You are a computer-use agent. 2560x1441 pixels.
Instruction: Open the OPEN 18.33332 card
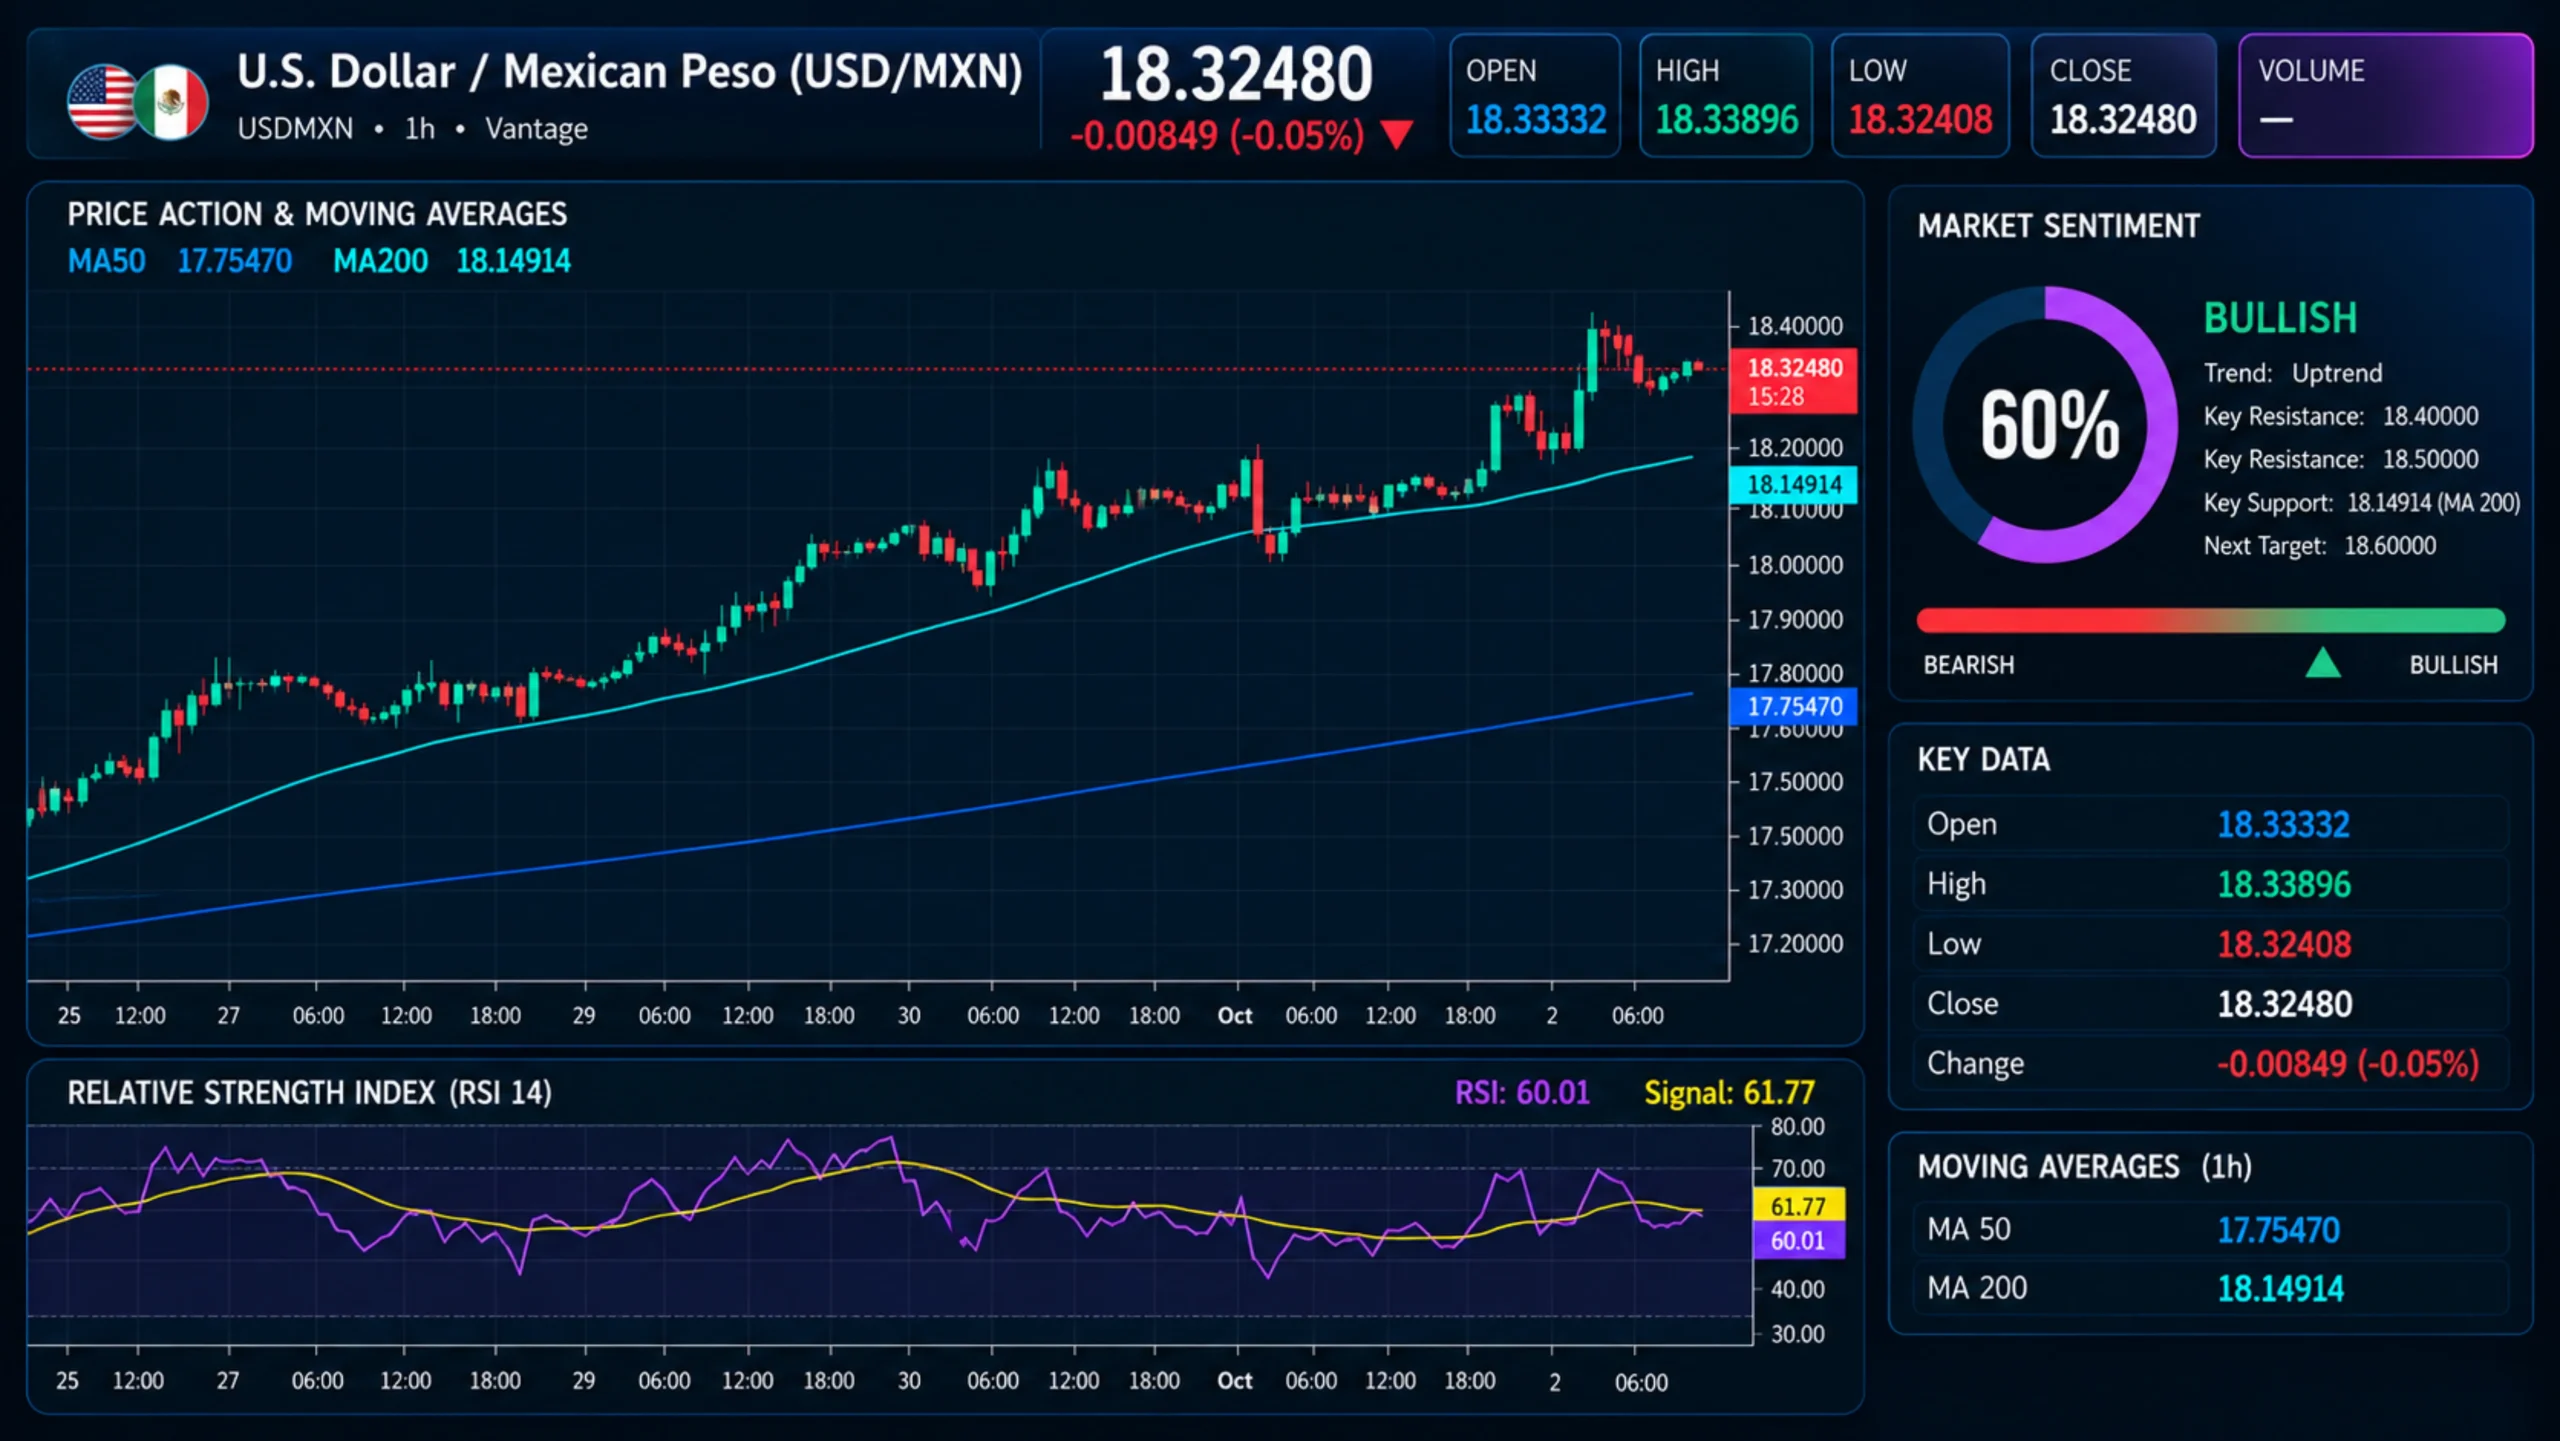point(1534,96)
